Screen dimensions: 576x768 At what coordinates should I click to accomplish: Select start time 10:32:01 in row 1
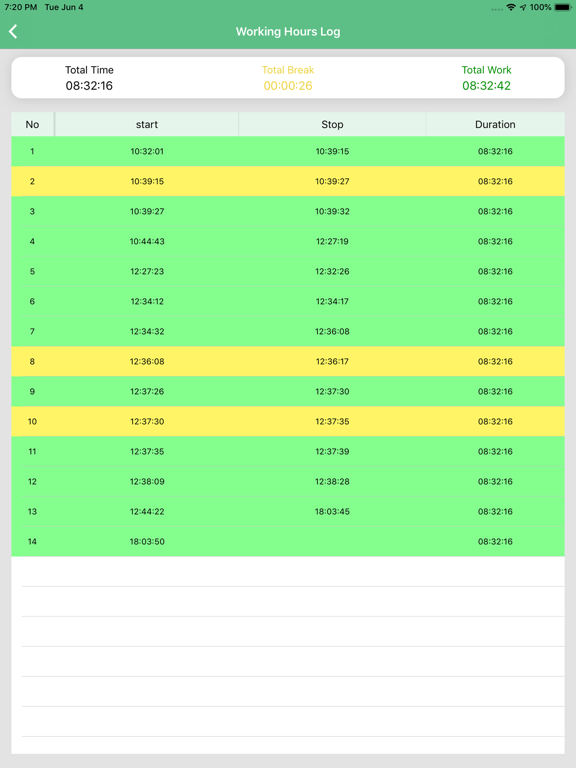[147, 151]
